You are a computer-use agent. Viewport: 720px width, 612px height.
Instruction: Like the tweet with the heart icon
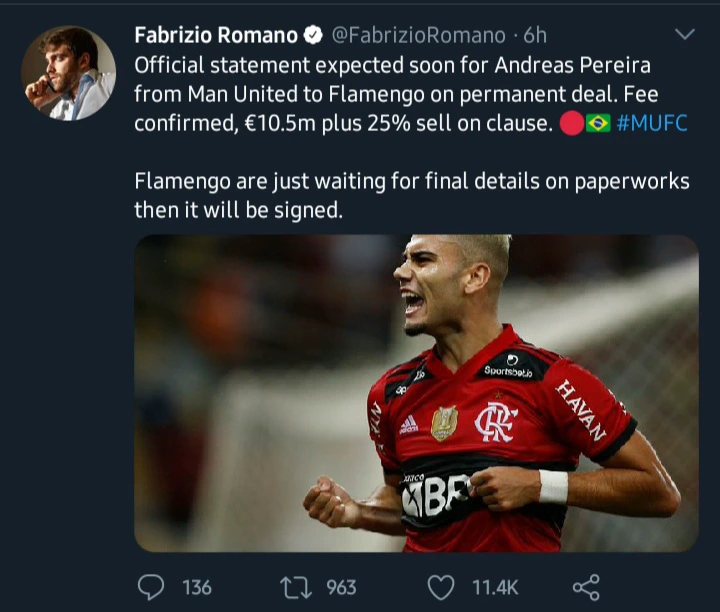pyautogui.click(x=441, y=588)
